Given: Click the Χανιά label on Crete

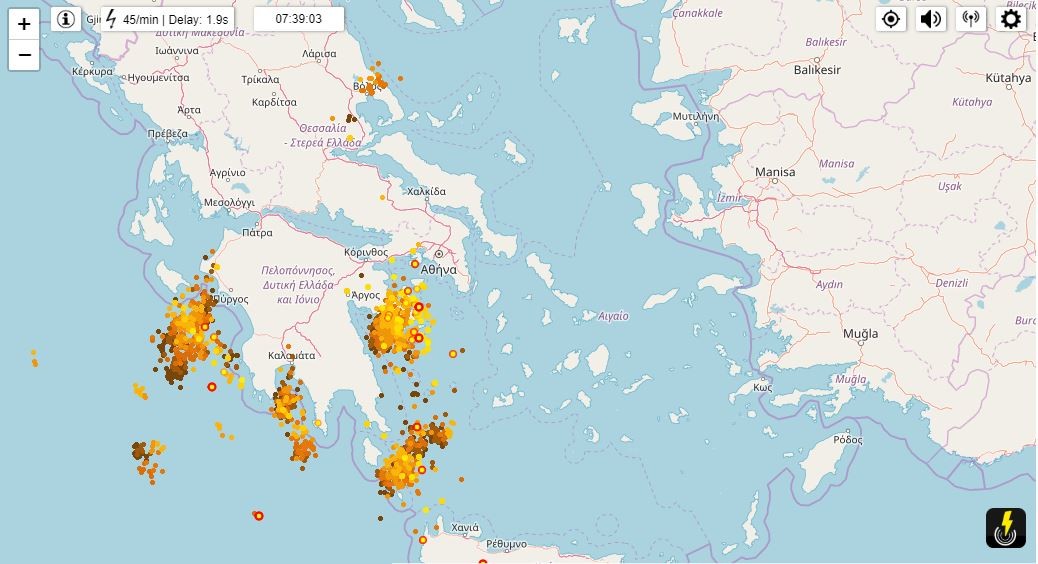Looking at the screenshot, I should point(465,528).
